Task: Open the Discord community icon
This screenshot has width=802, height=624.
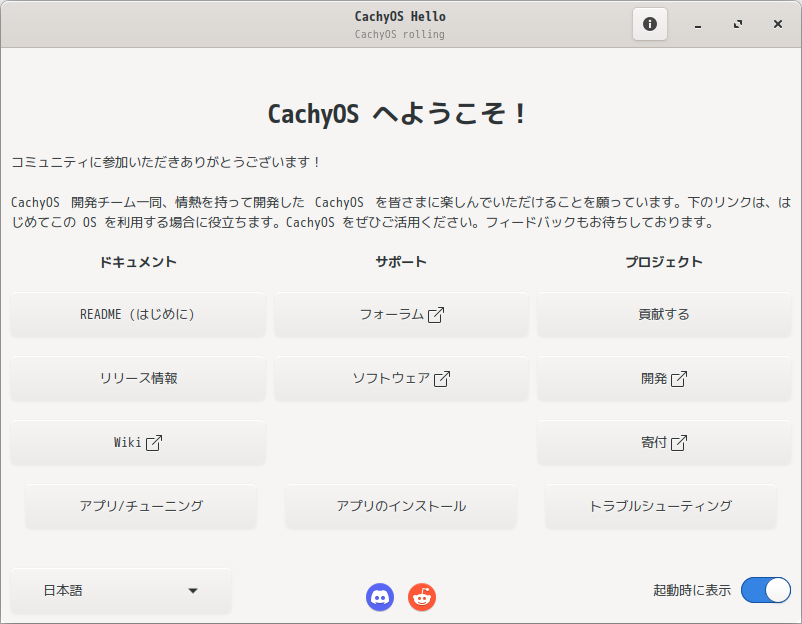Action: (x=380, y=597)
